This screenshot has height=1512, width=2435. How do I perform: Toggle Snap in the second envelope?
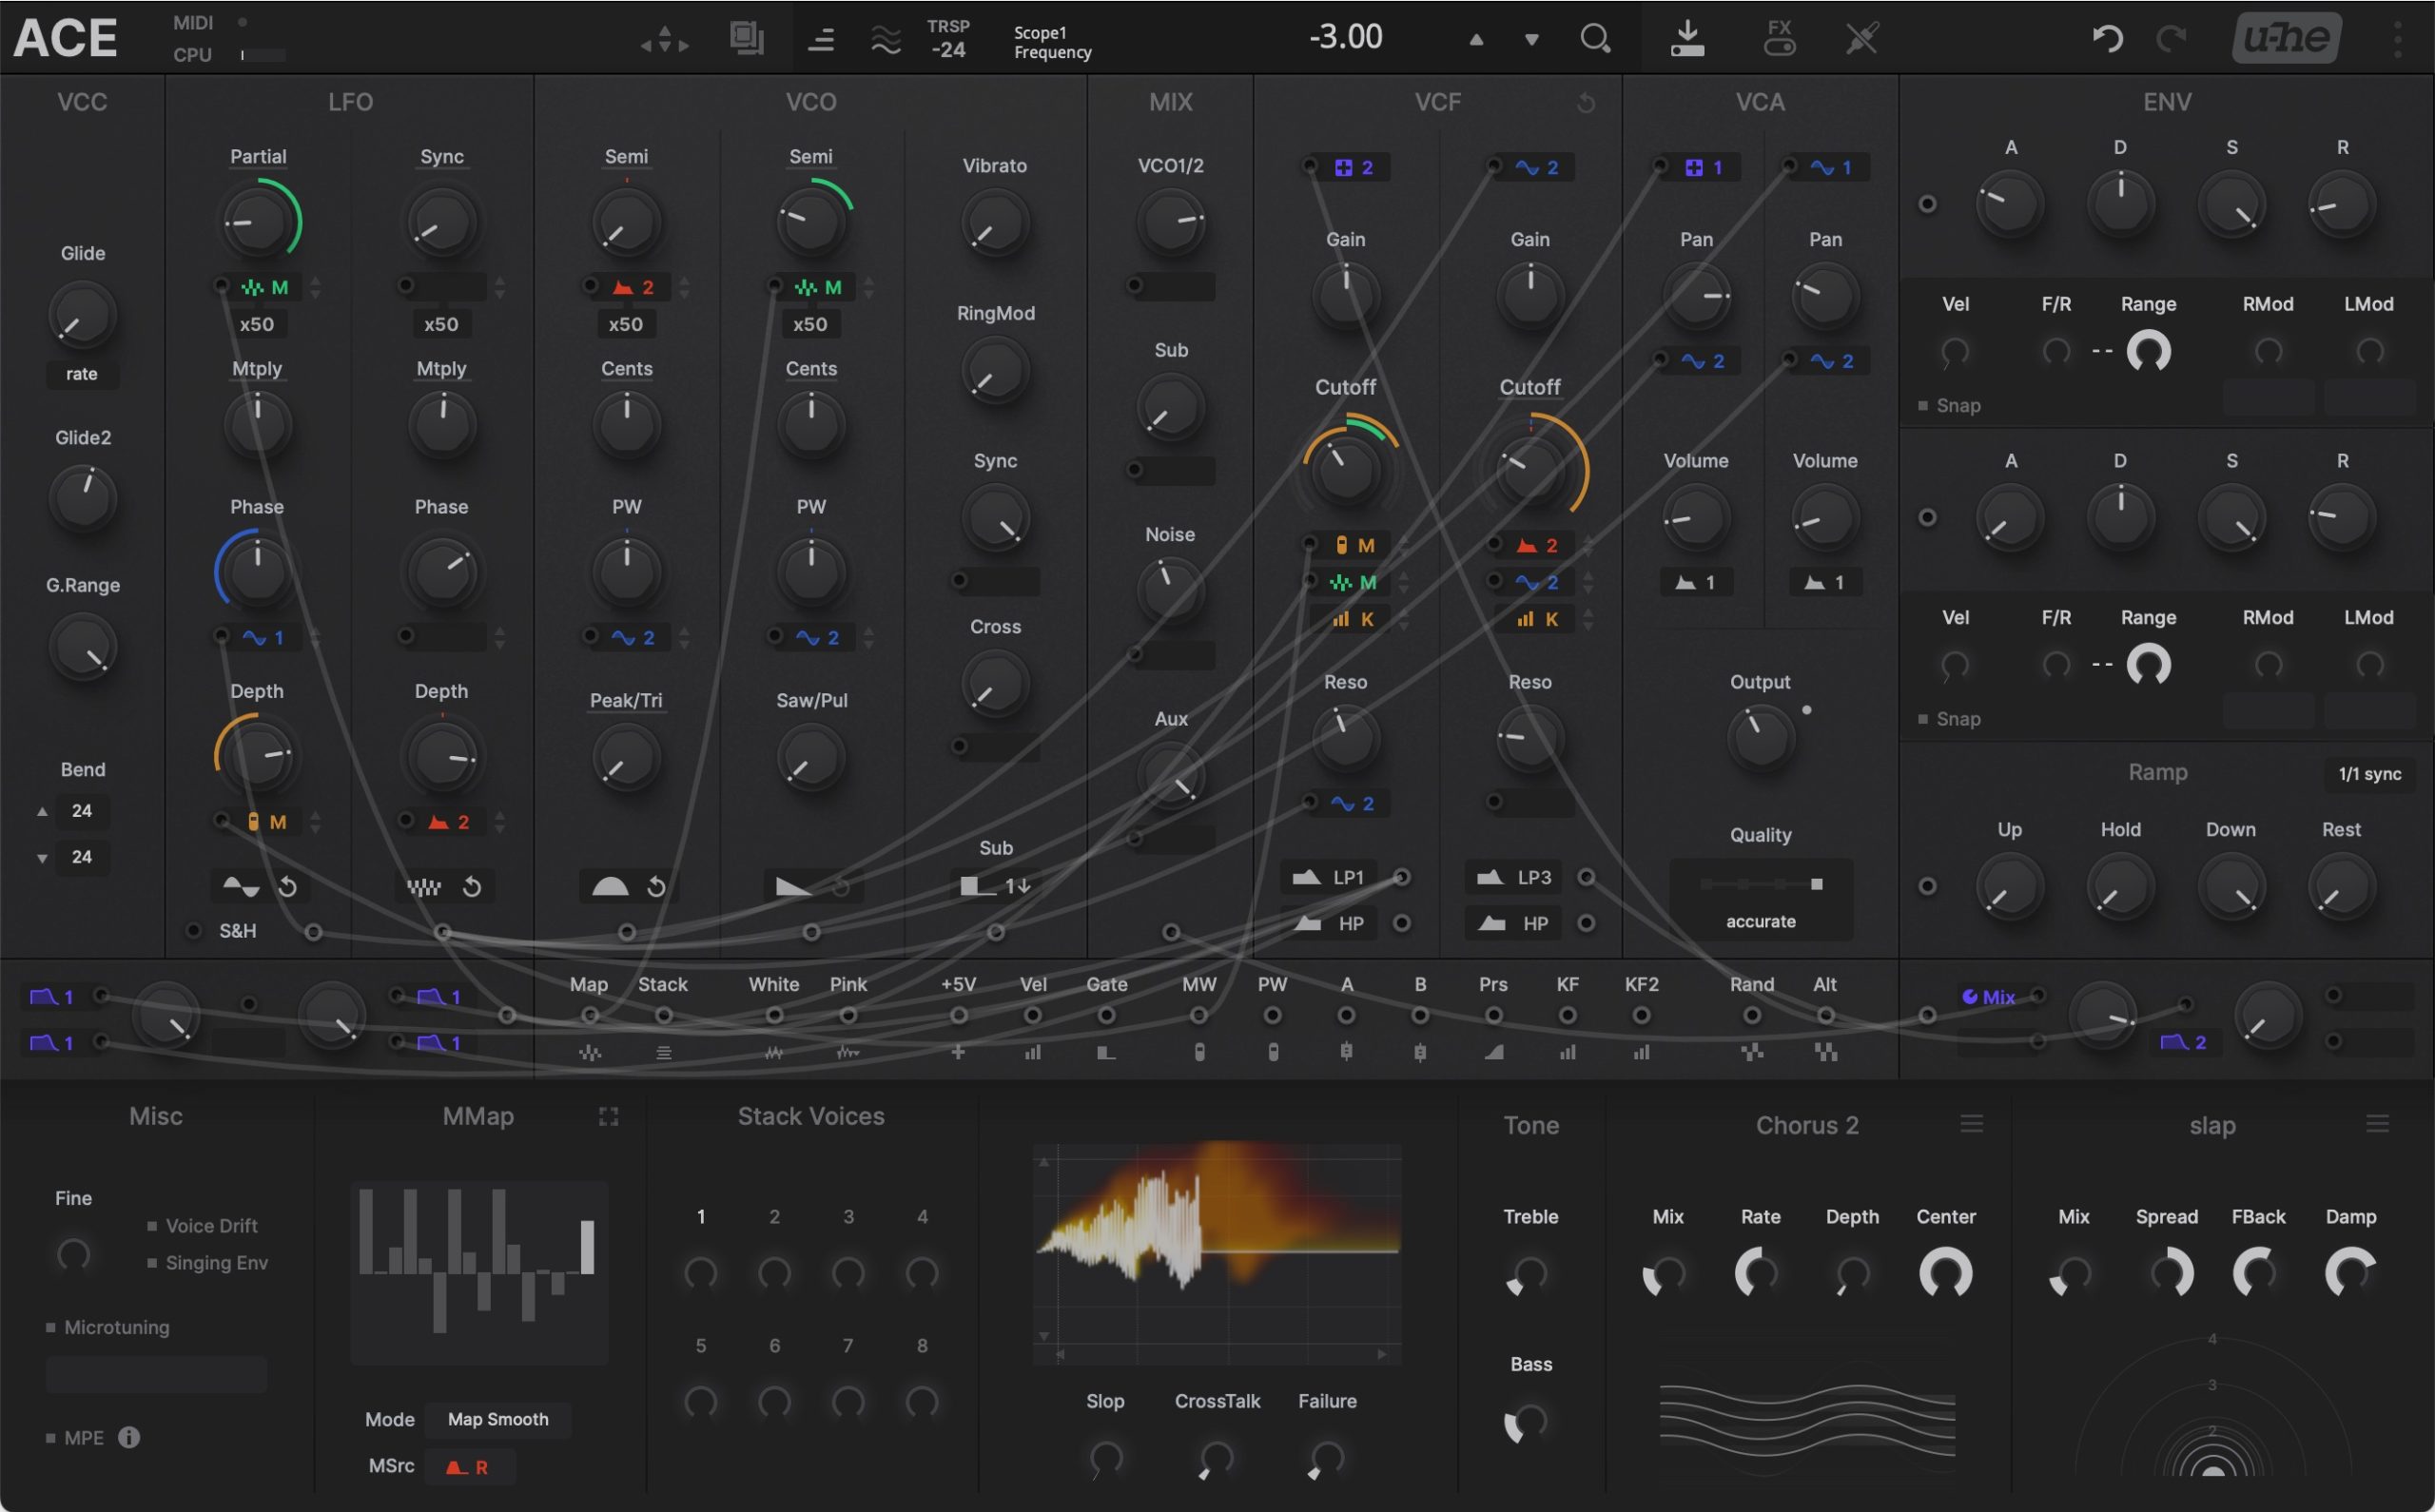point(1949,718)
